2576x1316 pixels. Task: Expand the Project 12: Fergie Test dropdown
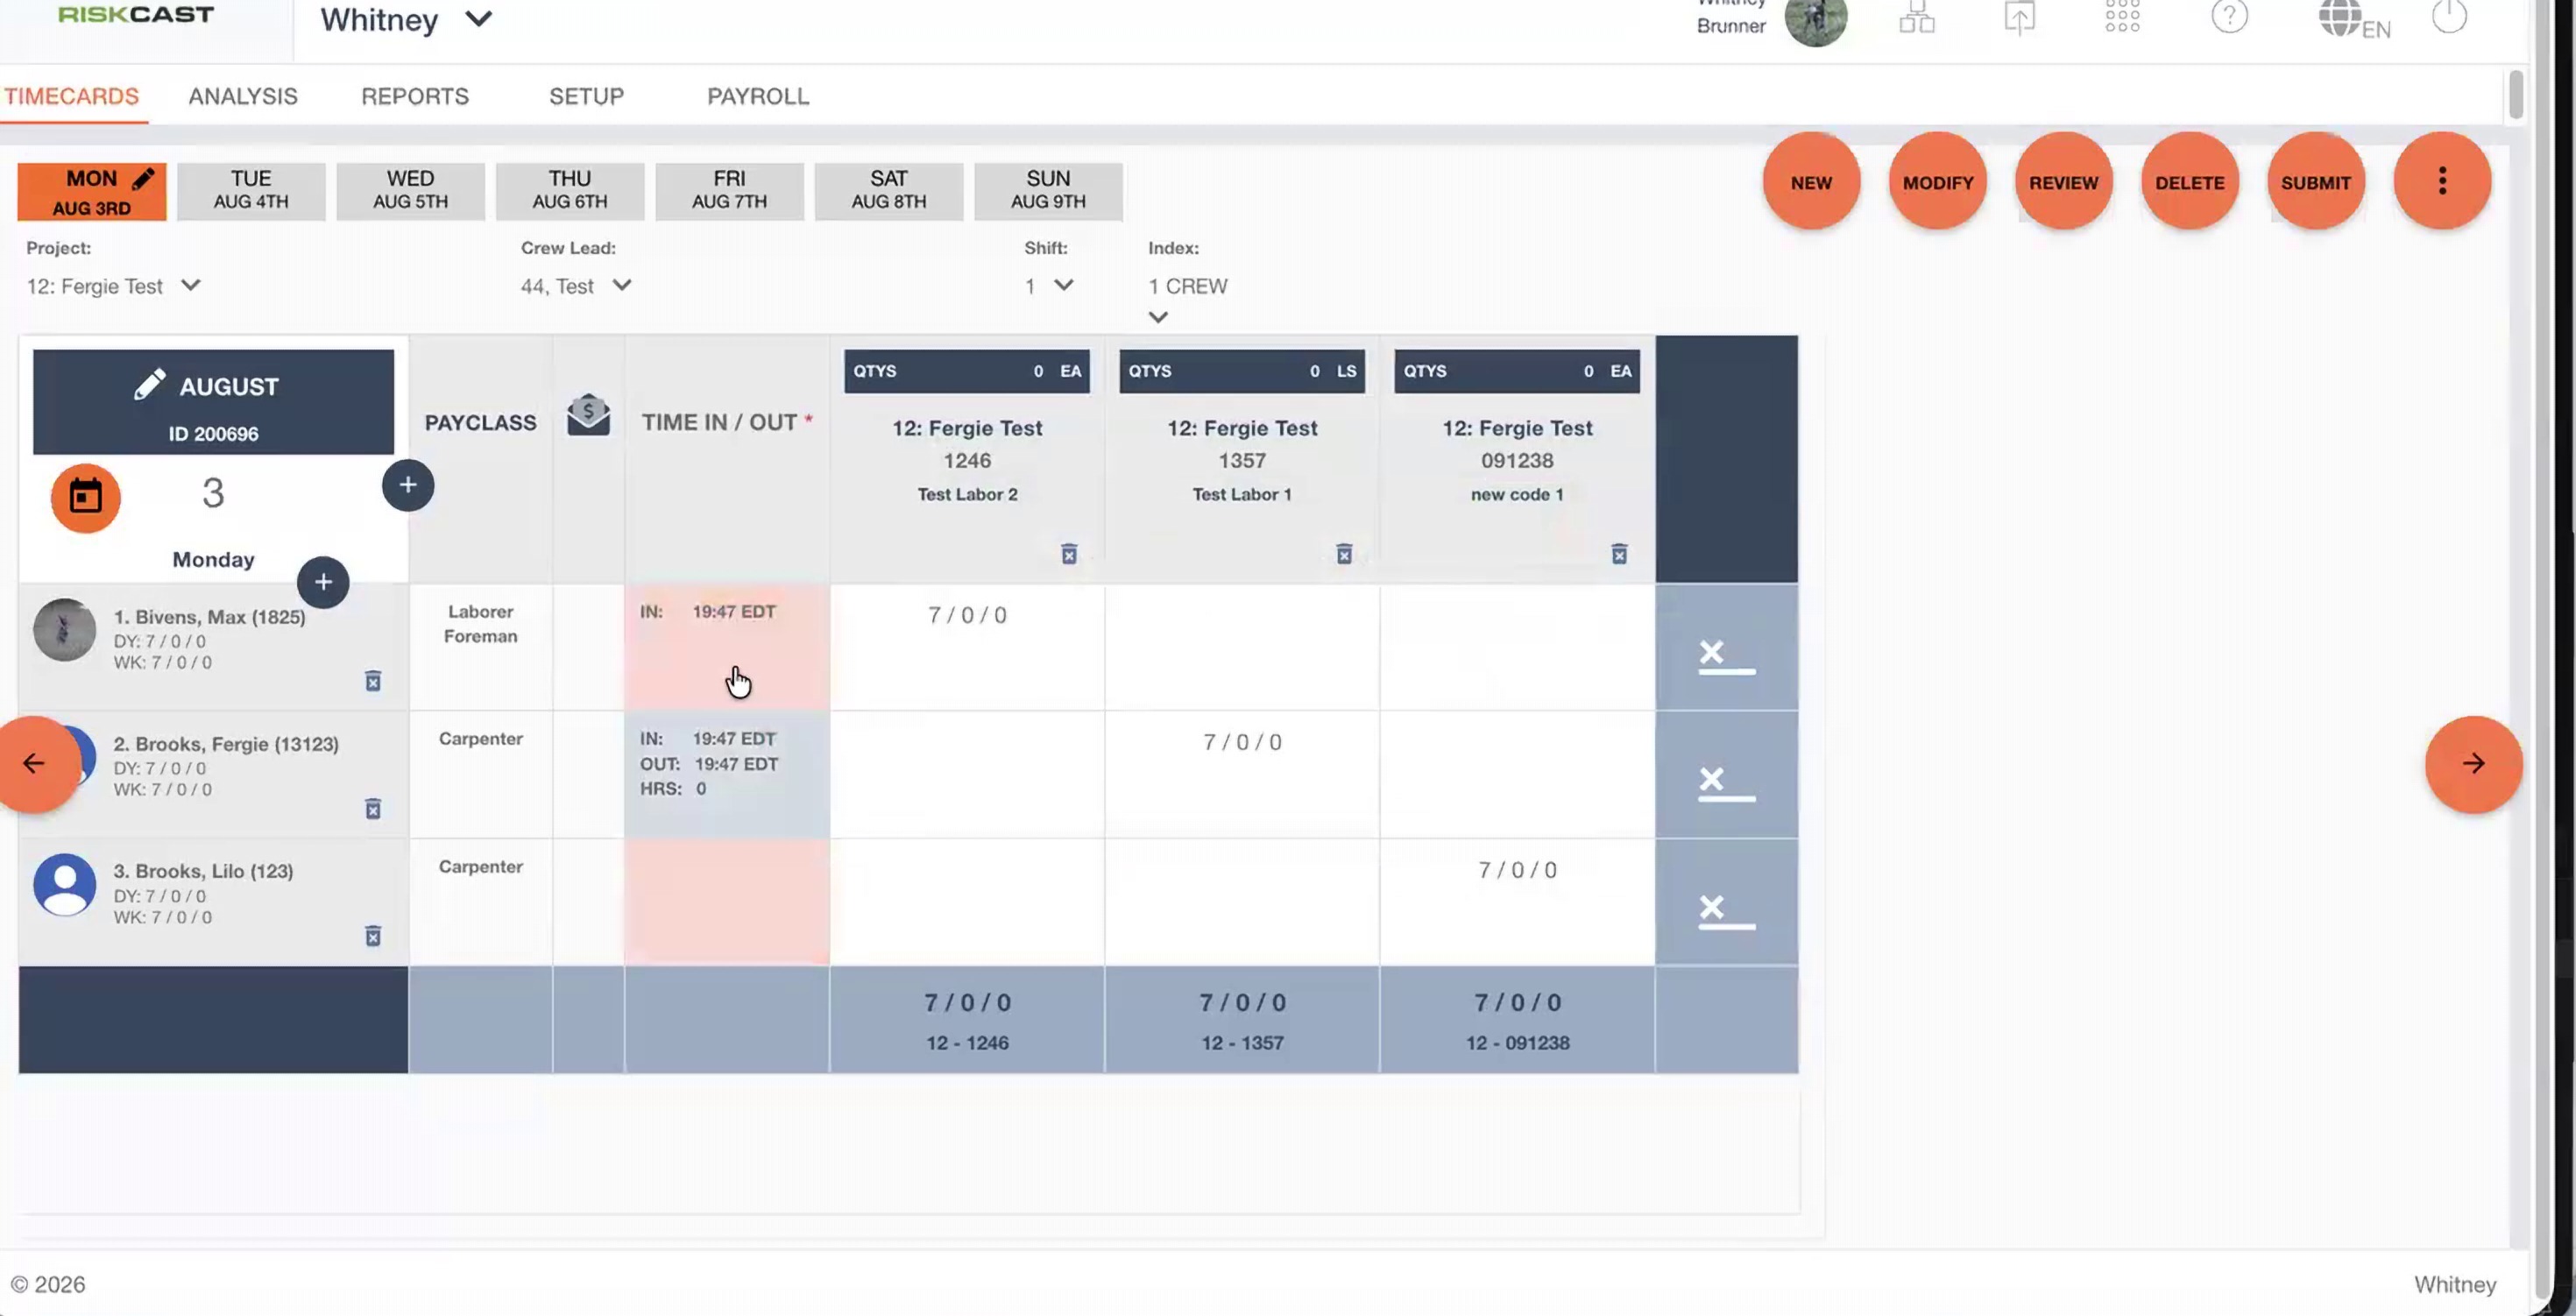click(113, 286)
